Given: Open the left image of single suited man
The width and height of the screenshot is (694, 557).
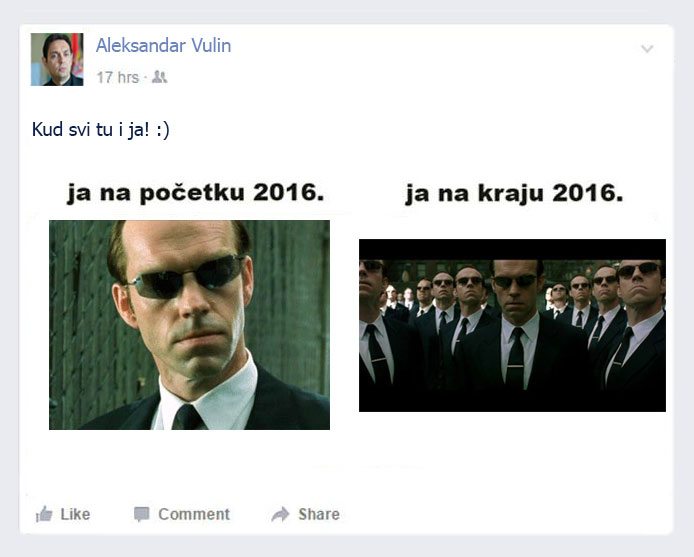Looking at the screenshot, I should point(189,325).
